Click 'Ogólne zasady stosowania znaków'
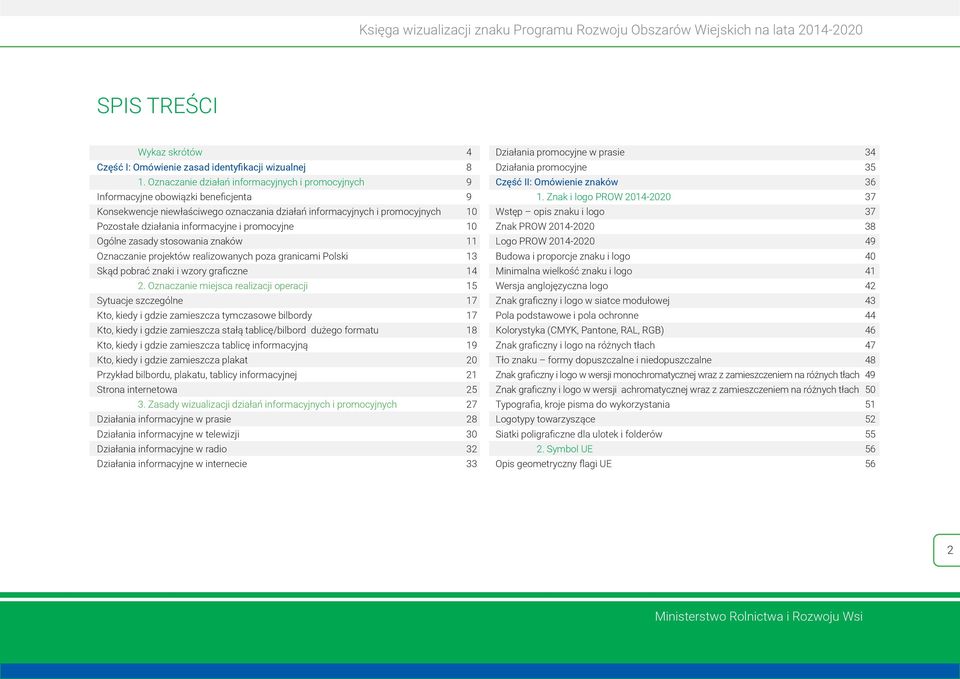The width and height of the screenshot is (960, 679). click(170, 241)
